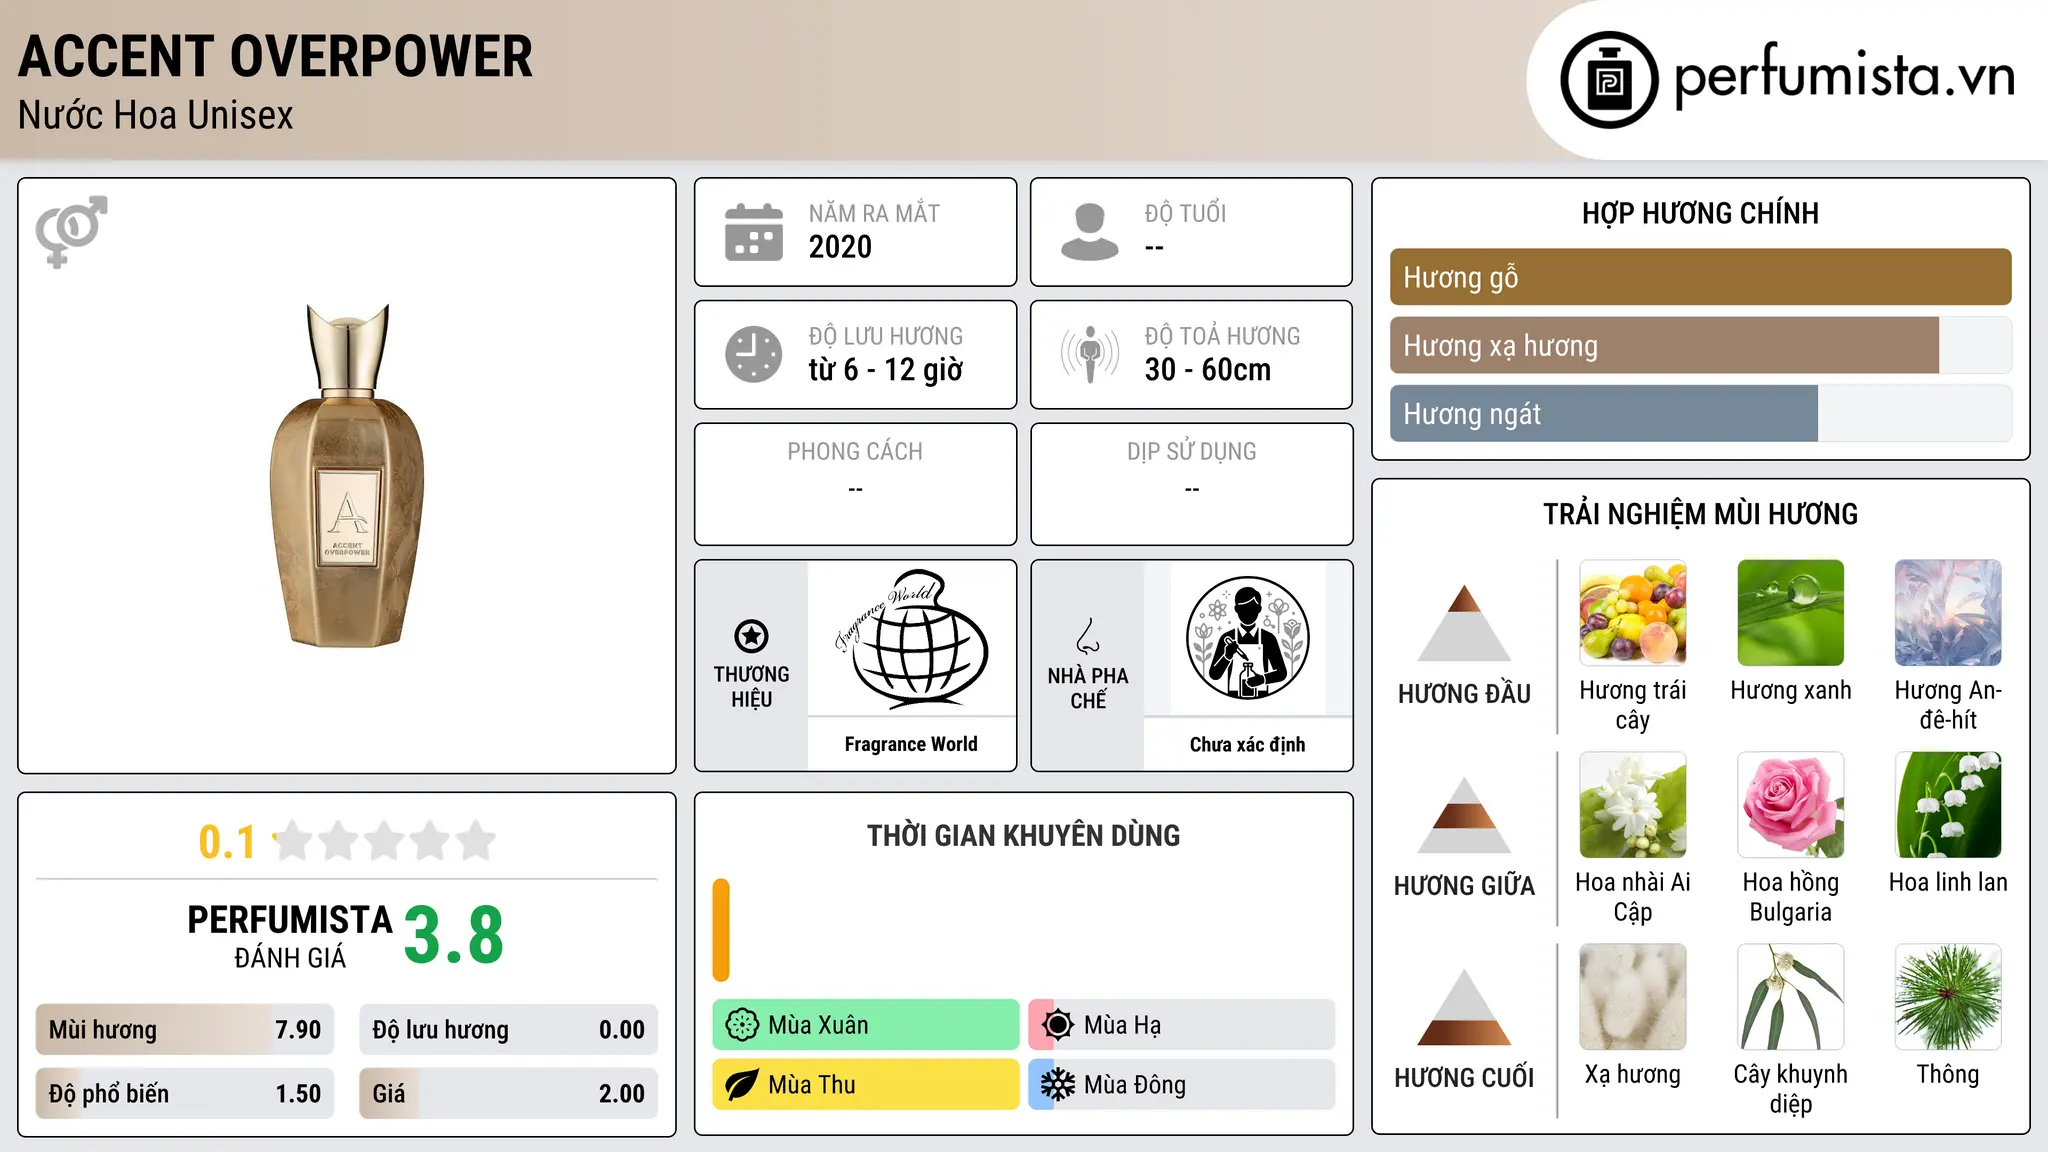Click the Hương cuối pyramid icon

click(1464, 1006)
